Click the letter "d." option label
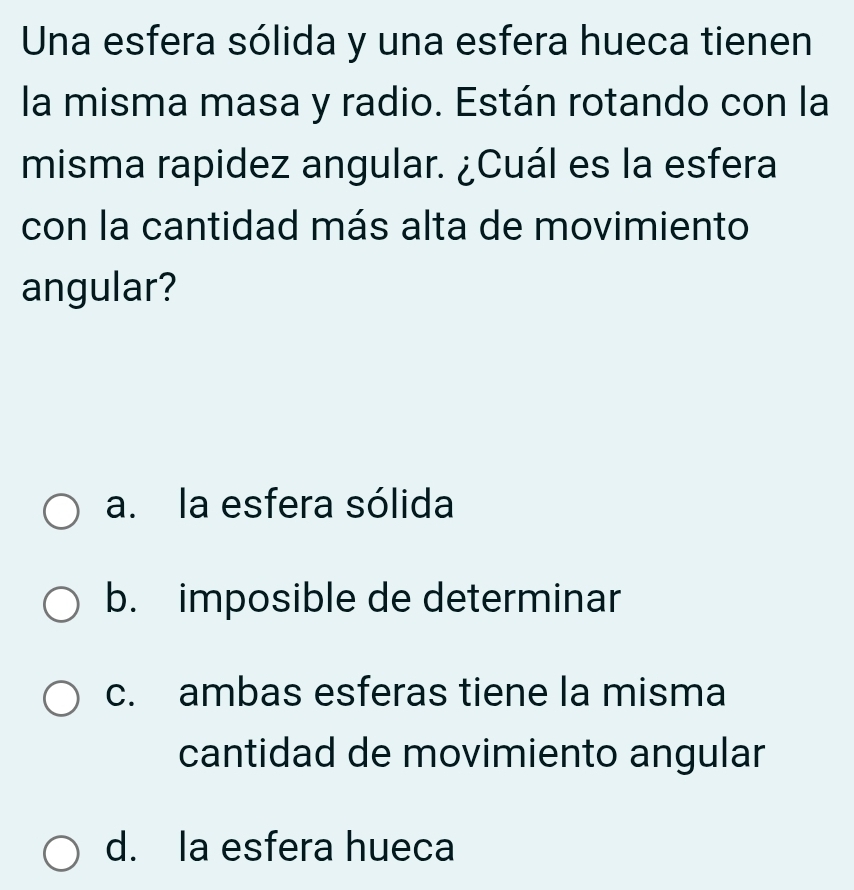Viewport: 854px width, 890px height. pos(121,848)
